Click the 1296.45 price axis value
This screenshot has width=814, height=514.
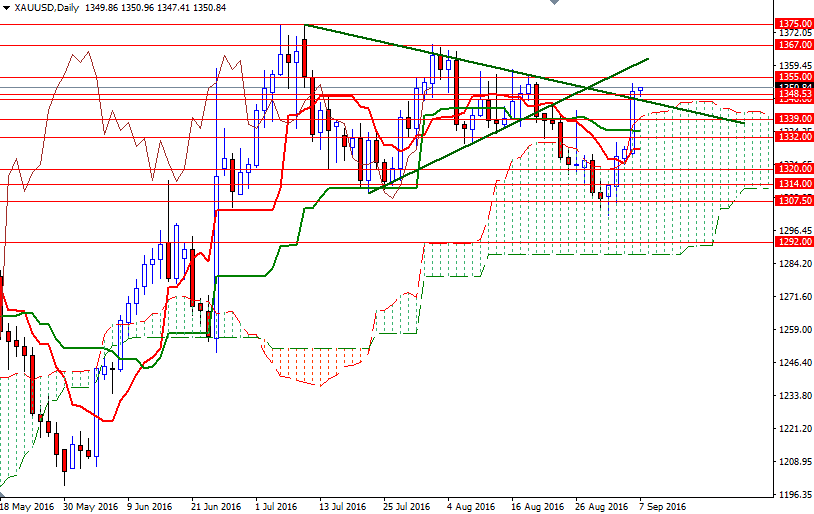[x=795, y=231]
